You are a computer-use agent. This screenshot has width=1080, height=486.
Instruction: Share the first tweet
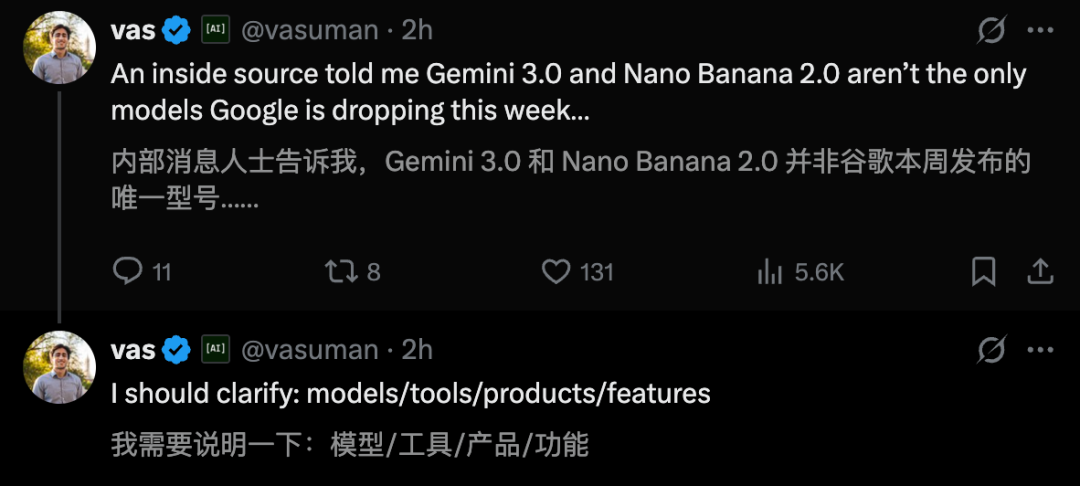pos(1040,271)
